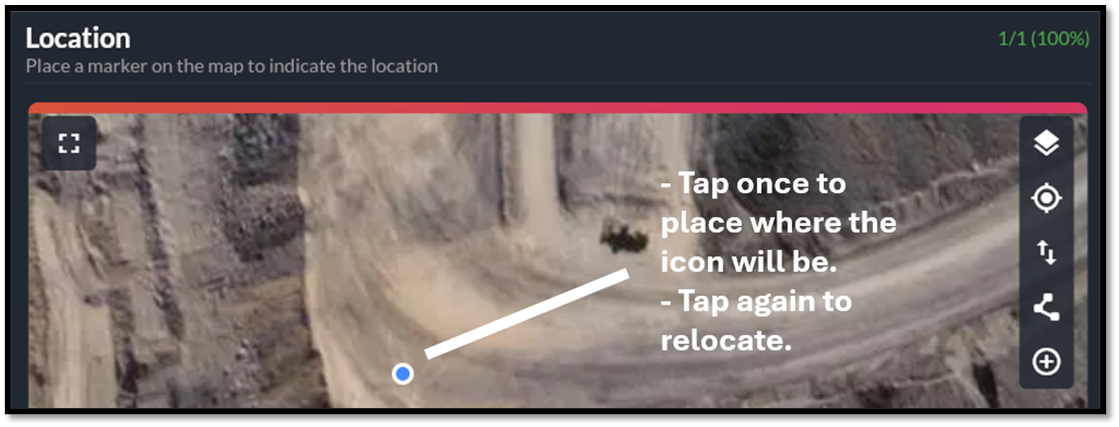Select the blue location marker dot
The image size is (1119, 427).
[402, 373]
